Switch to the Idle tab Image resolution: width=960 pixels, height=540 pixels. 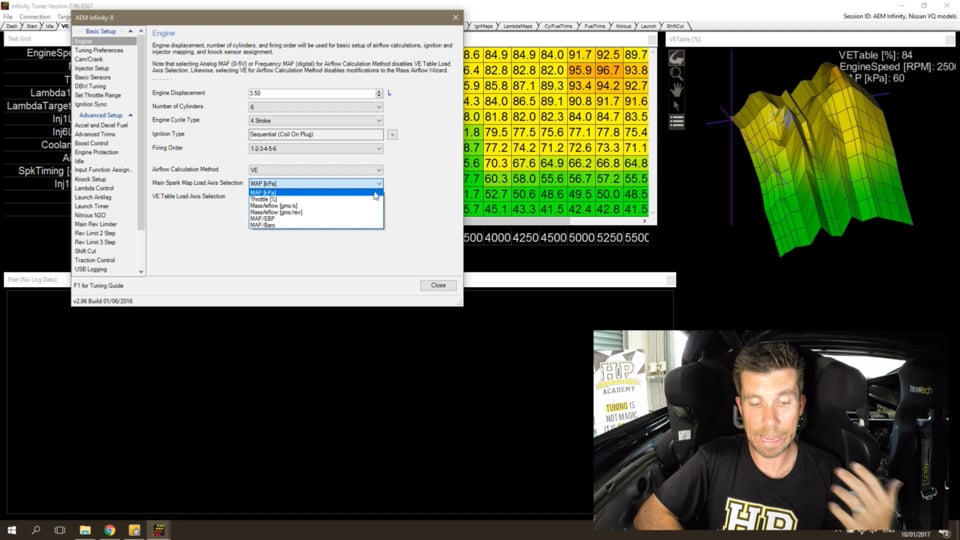tap(50, 26)
